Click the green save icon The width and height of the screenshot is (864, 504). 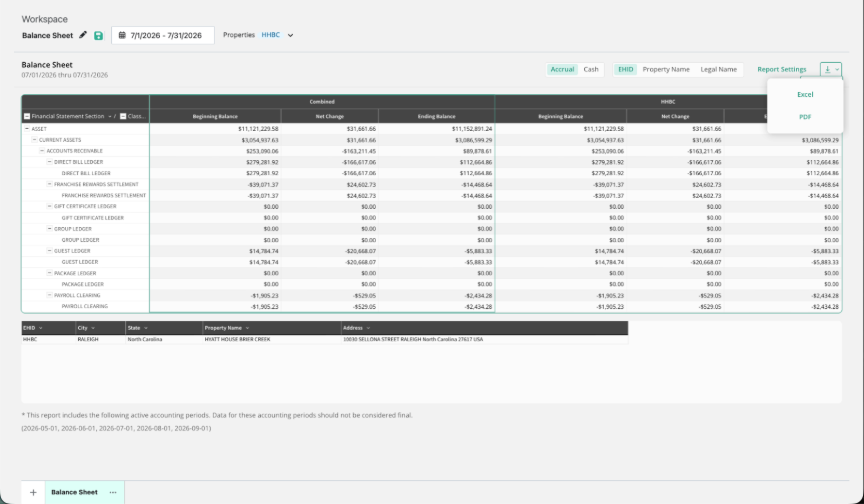(x=98, y=35)
